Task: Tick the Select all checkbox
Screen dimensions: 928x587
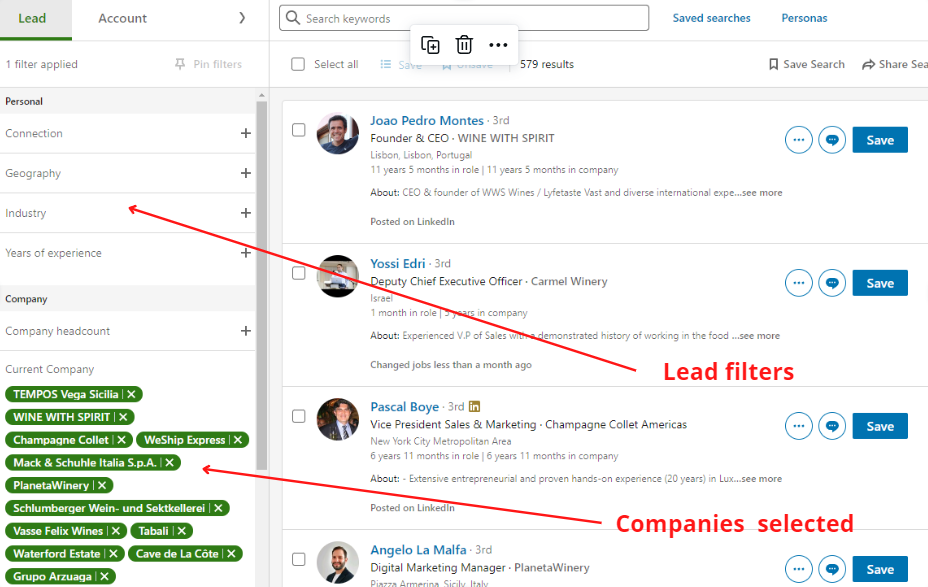Action: tap(298, 64)
